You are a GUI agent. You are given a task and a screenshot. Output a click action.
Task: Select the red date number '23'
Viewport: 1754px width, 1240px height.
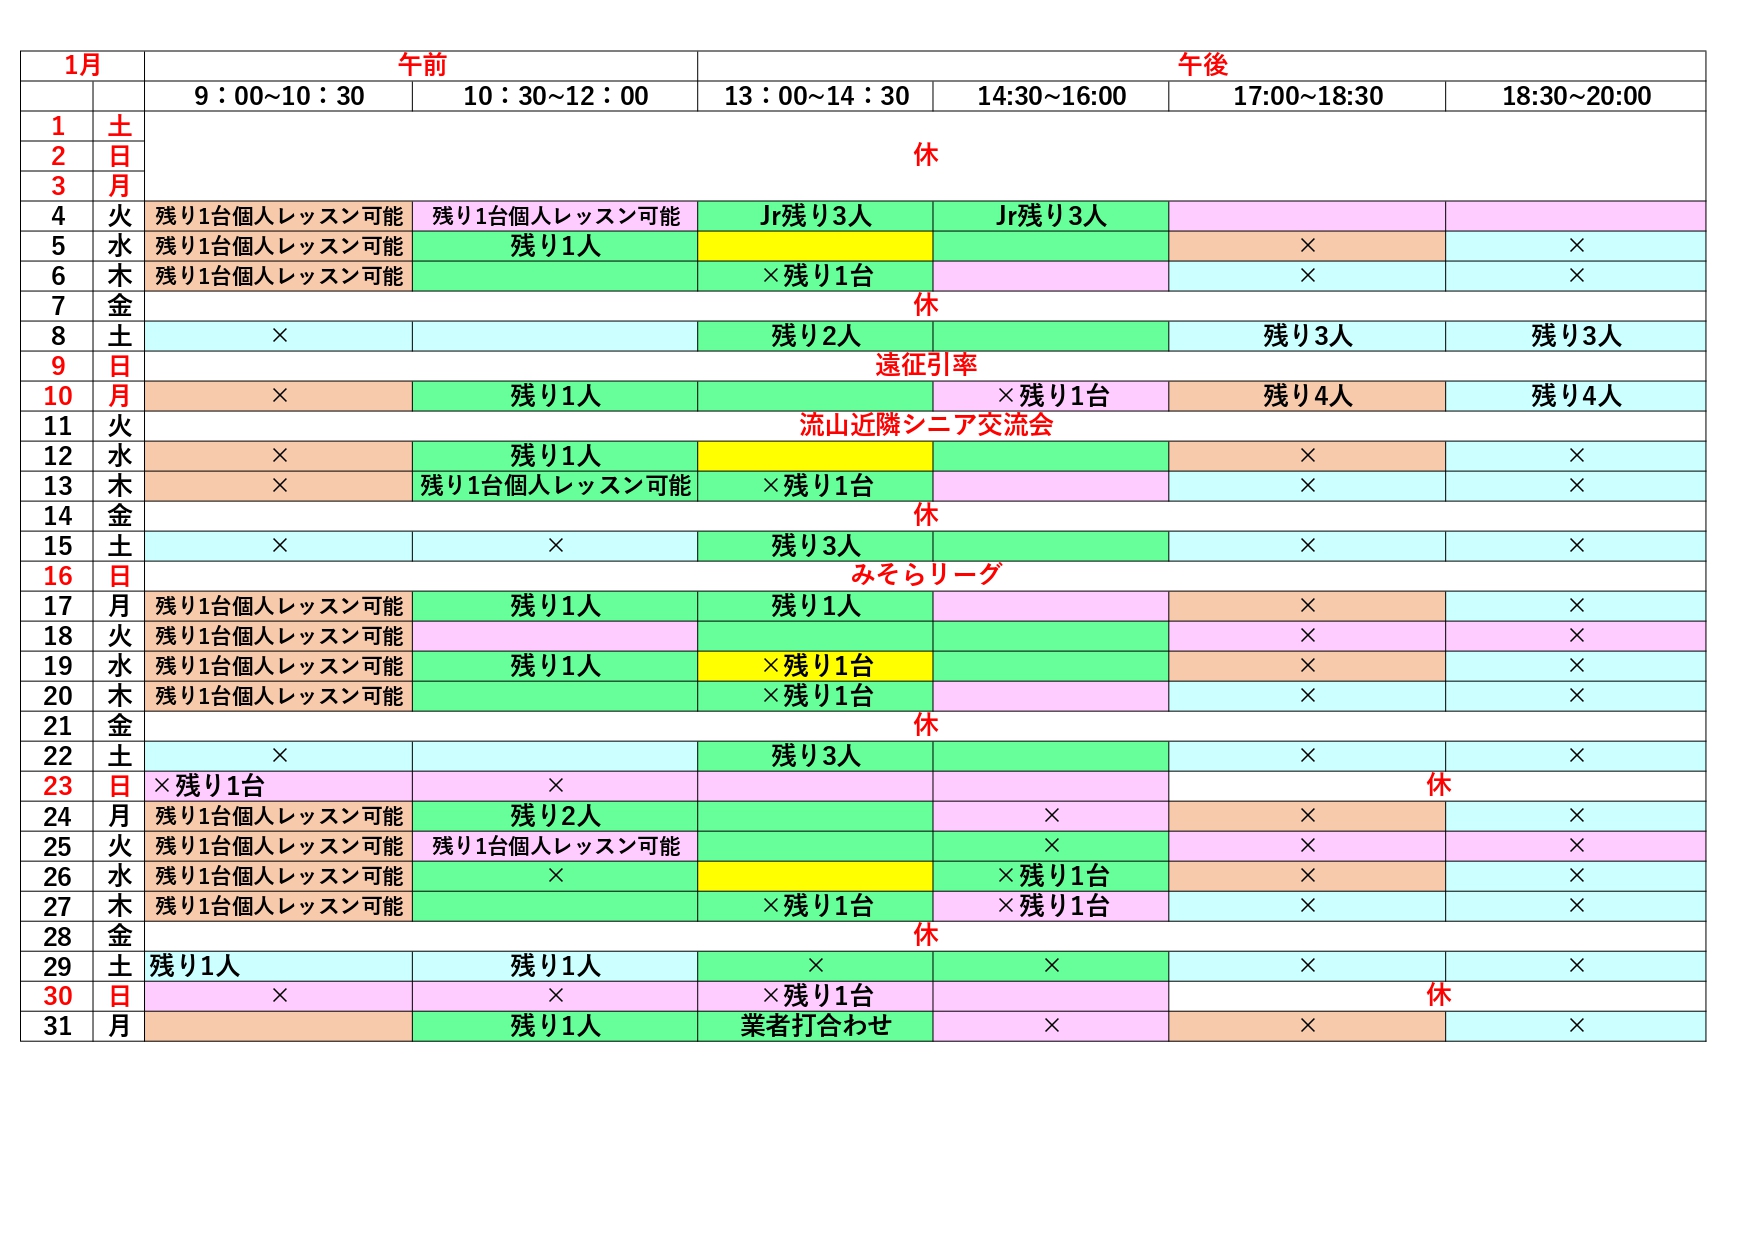pyautogui.click(x=58, y=786)
